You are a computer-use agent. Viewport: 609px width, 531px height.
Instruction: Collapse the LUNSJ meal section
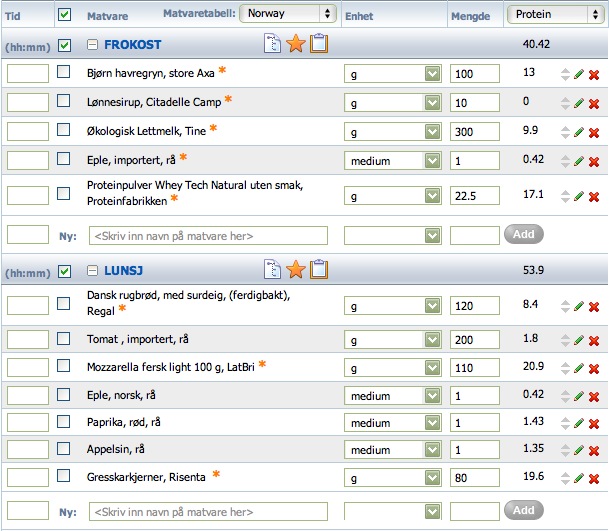92,270
